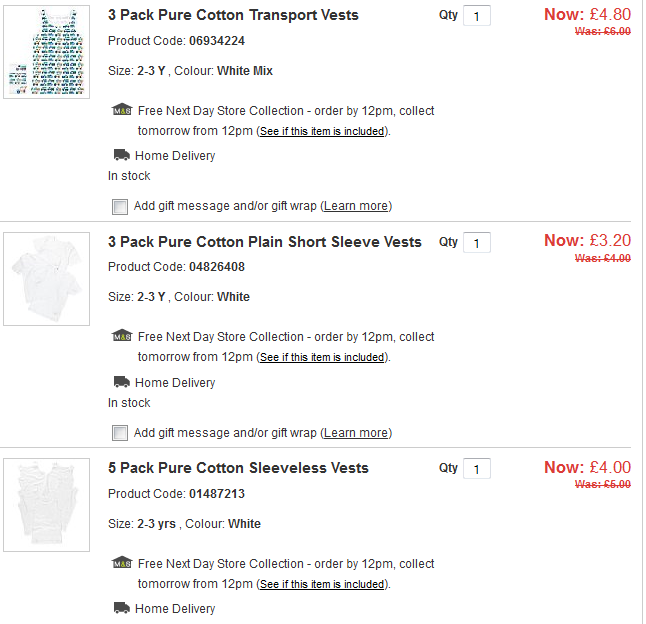Viewport: 646px width, 624px height.
Task: Click home delivery truck icon for Sleeveless Vests
Action: [x=122, y=608]
